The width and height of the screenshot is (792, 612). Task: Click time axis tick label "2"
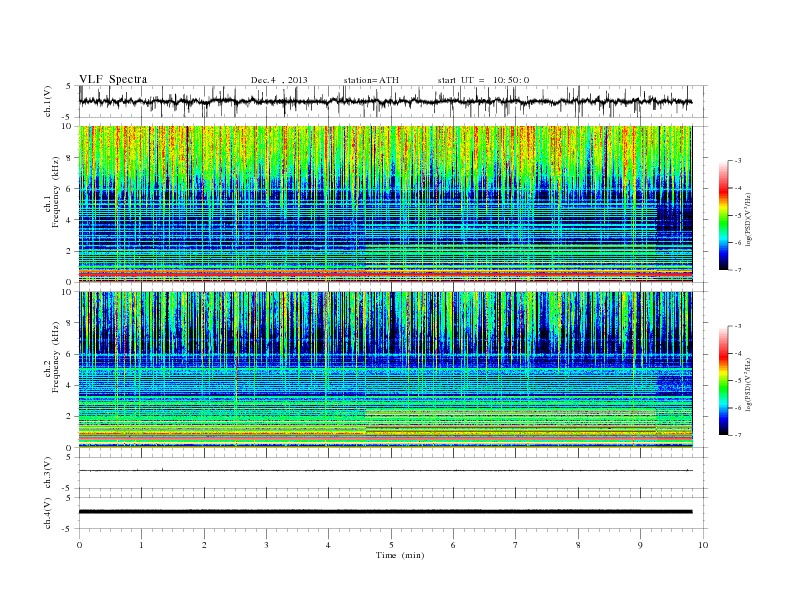click(x=204, y=545)
